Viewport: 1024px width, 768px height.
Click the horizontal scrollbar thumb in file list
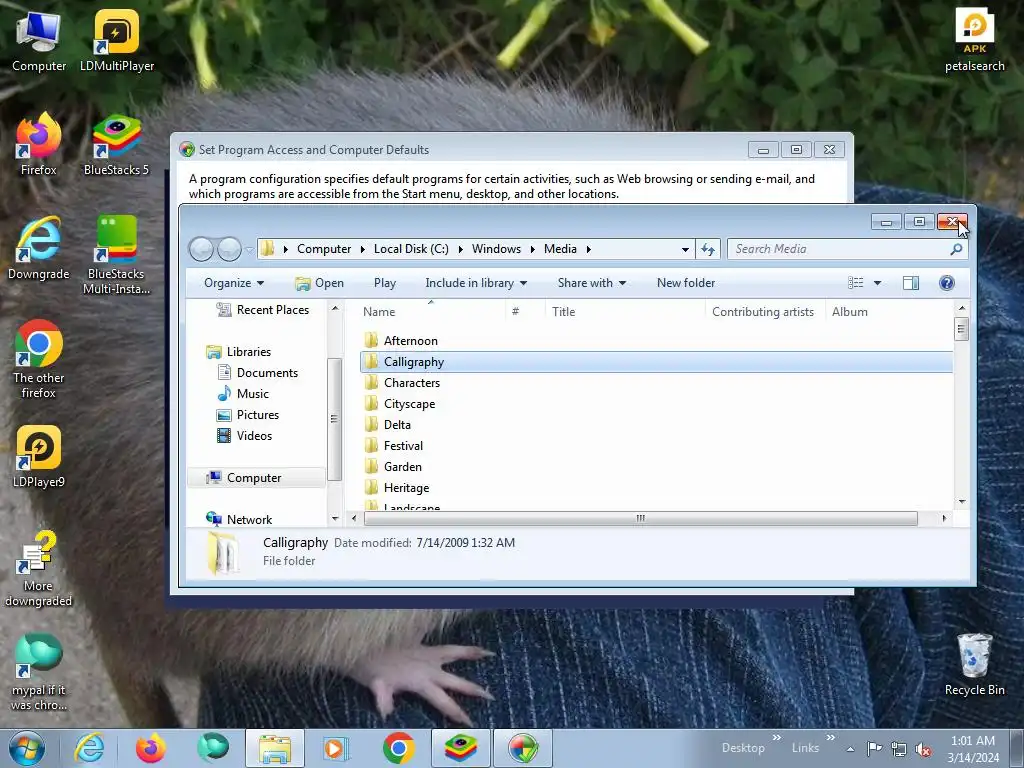pos(640,519)
